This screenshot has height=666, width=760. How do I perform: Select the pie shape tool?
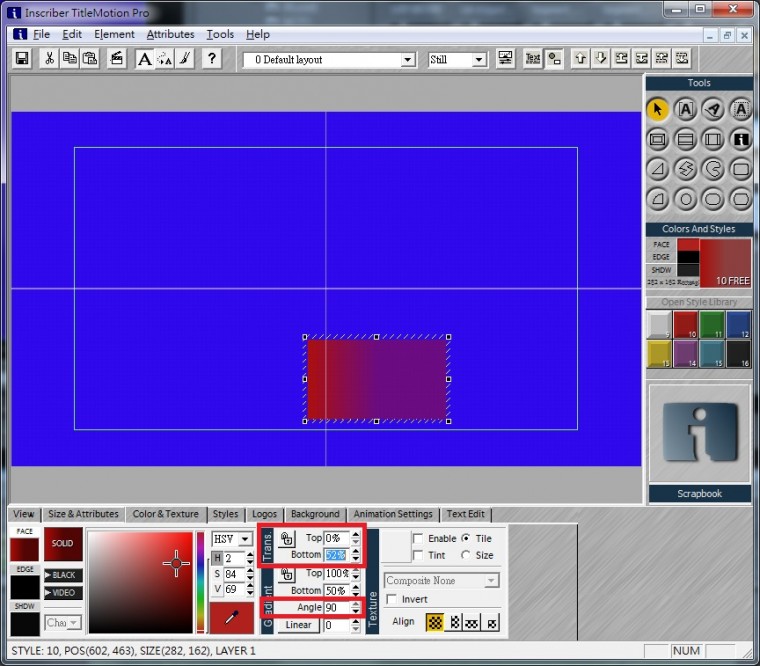point(713,169)
